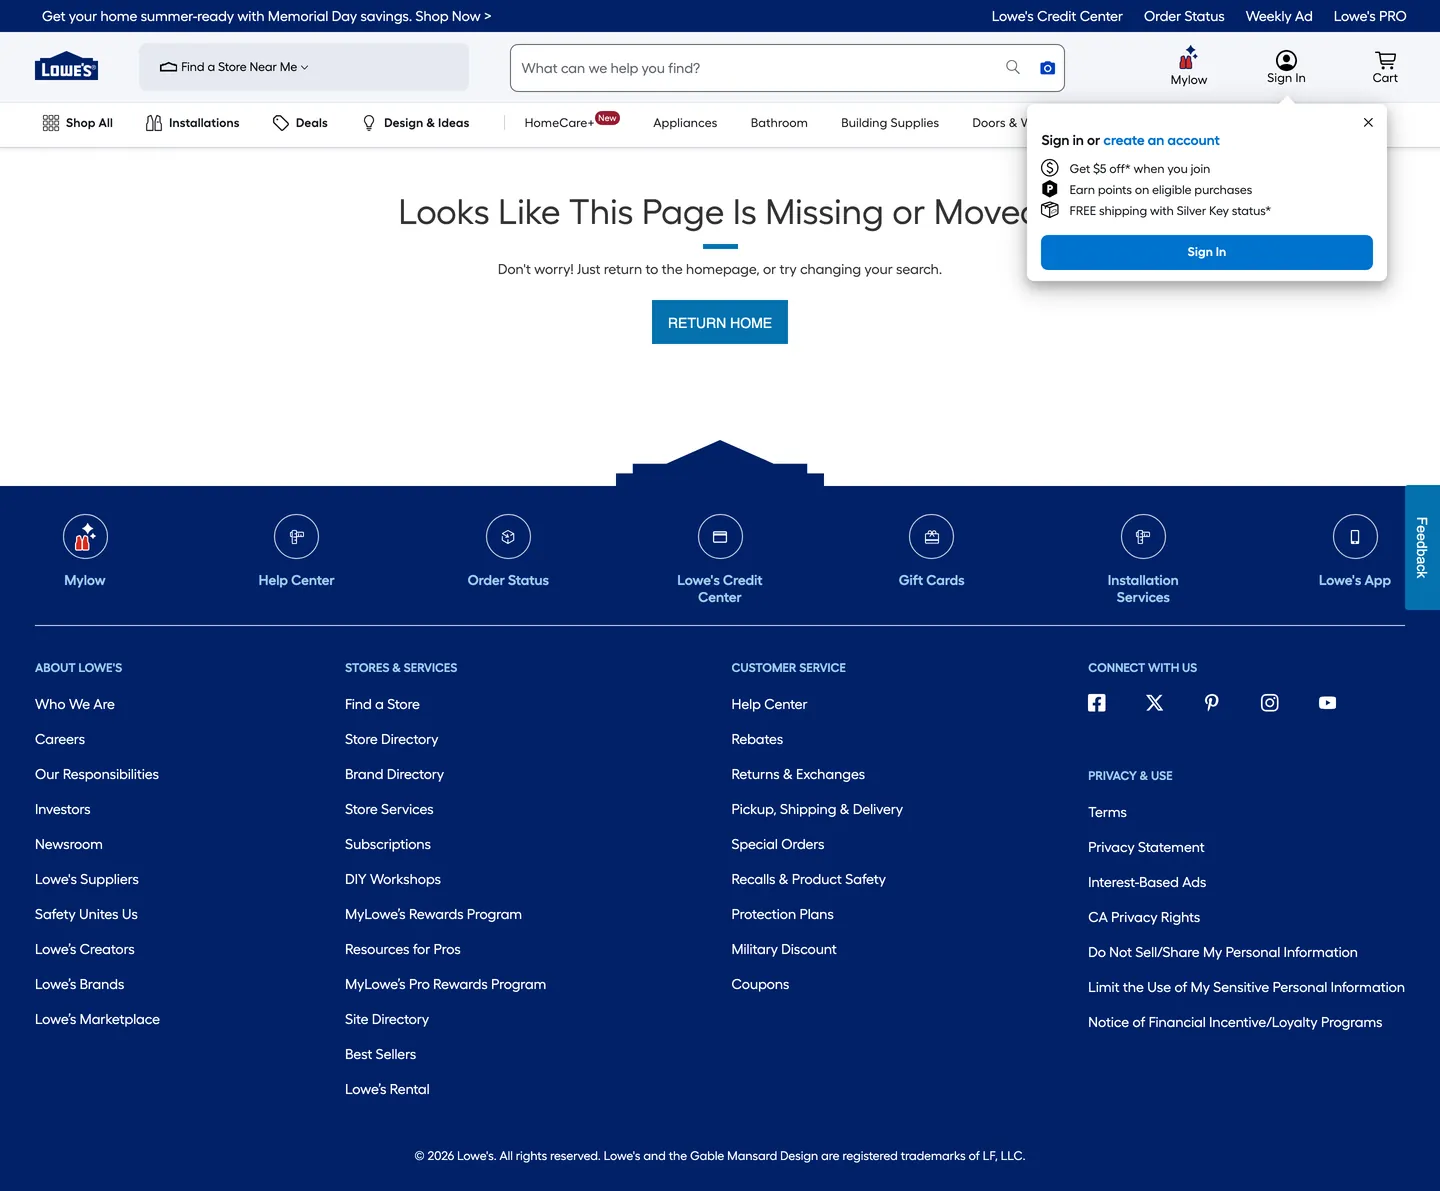Open the shopping Cart
The image size is (1440, 1191).
[1385, 67]
